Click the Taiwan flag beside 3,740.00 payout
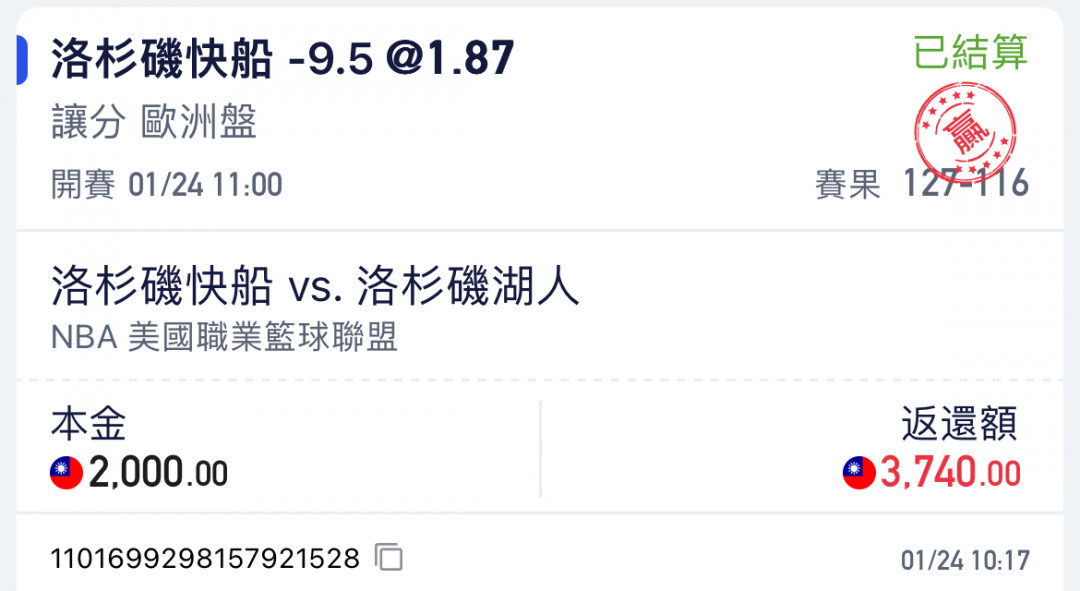This screenshot has height=591, width=1080. coord(859,473)
